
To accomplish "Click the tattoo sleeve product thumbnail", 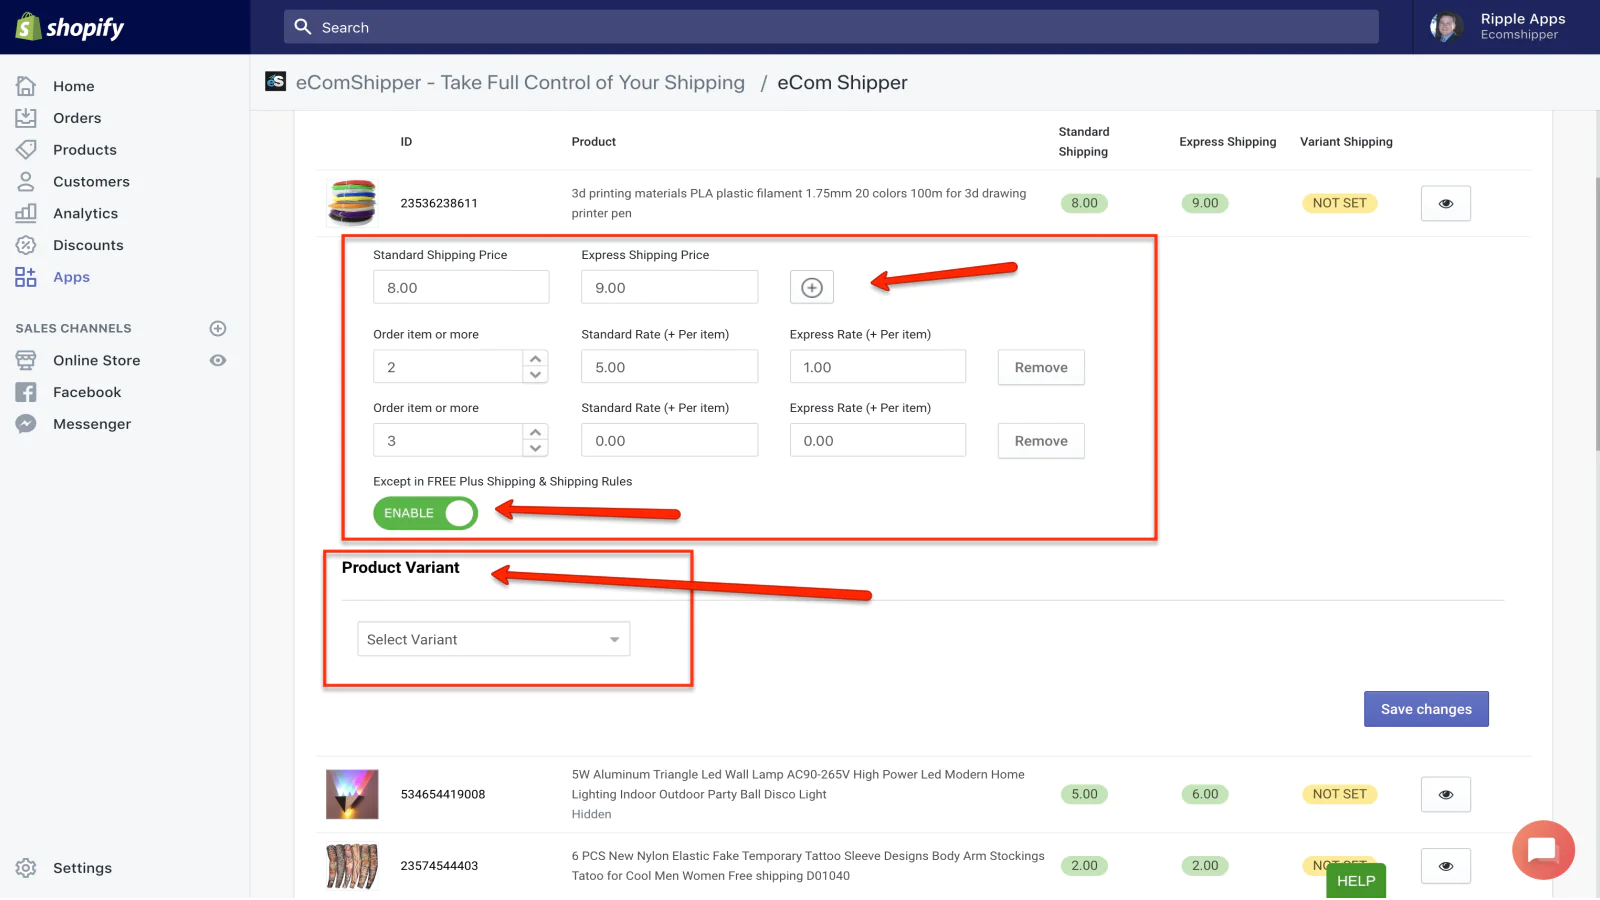I will [x=352, y=866].
